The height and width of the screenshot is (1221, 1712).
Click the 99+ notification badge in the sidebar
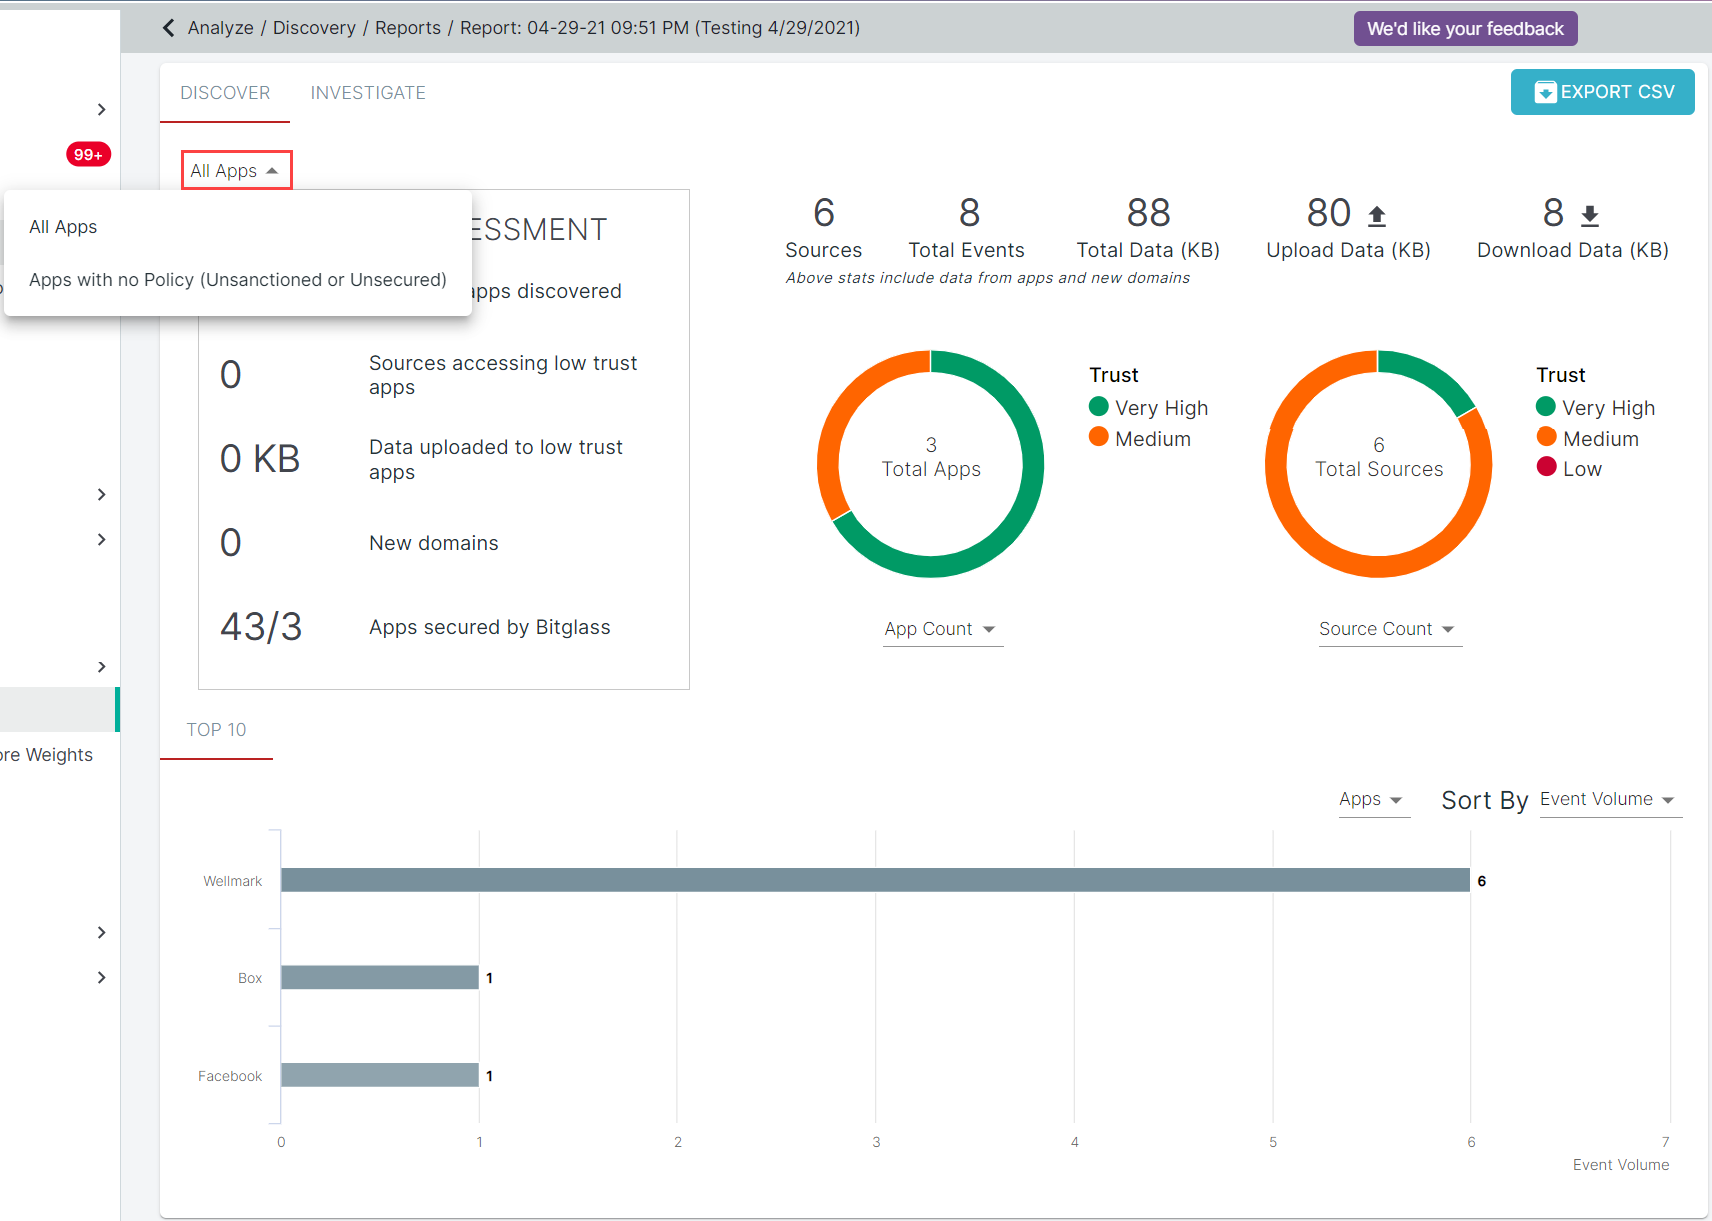click(x=88, y=154)
